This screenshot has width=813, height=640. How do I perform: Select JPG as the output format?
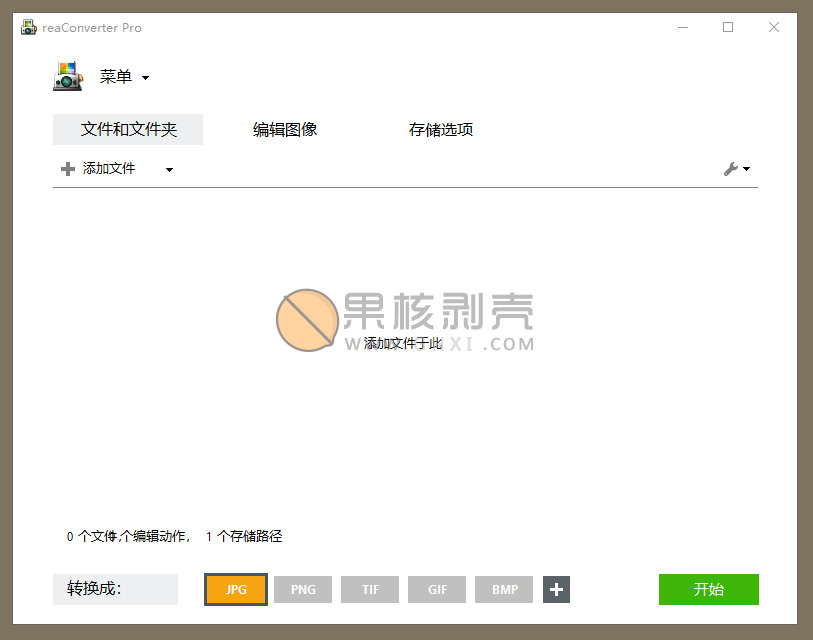(236, 590)
